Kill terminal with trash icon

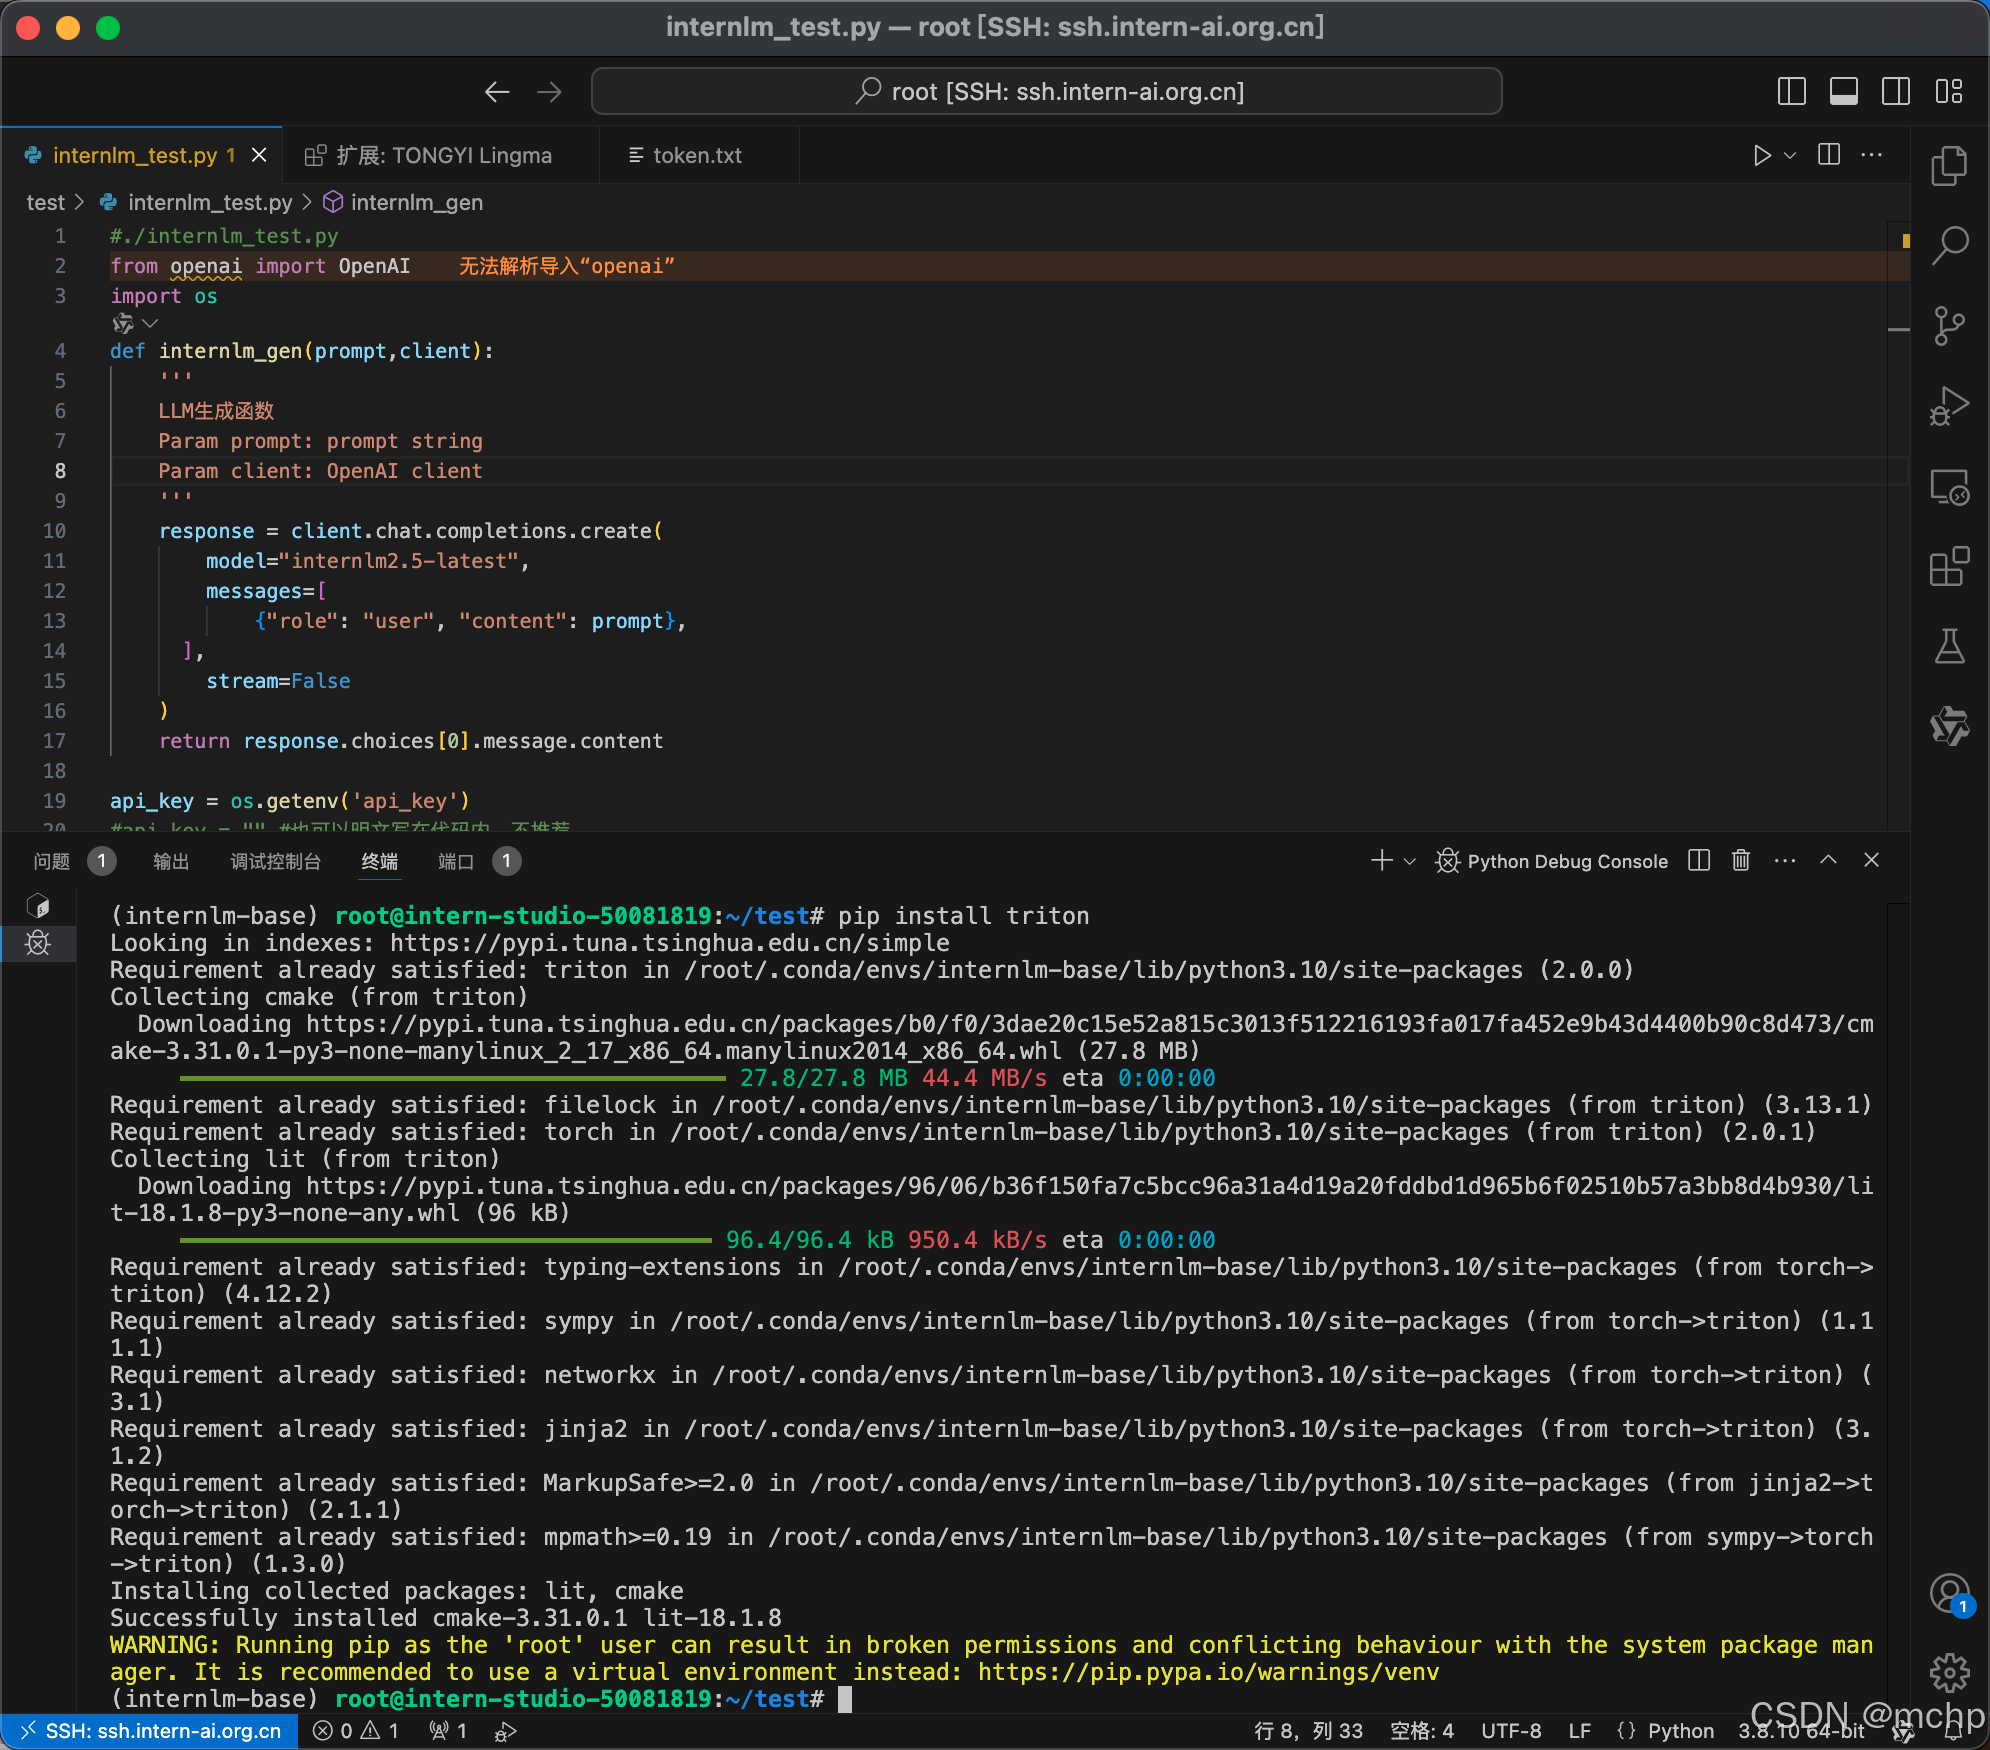click(x=1740, y=860)
